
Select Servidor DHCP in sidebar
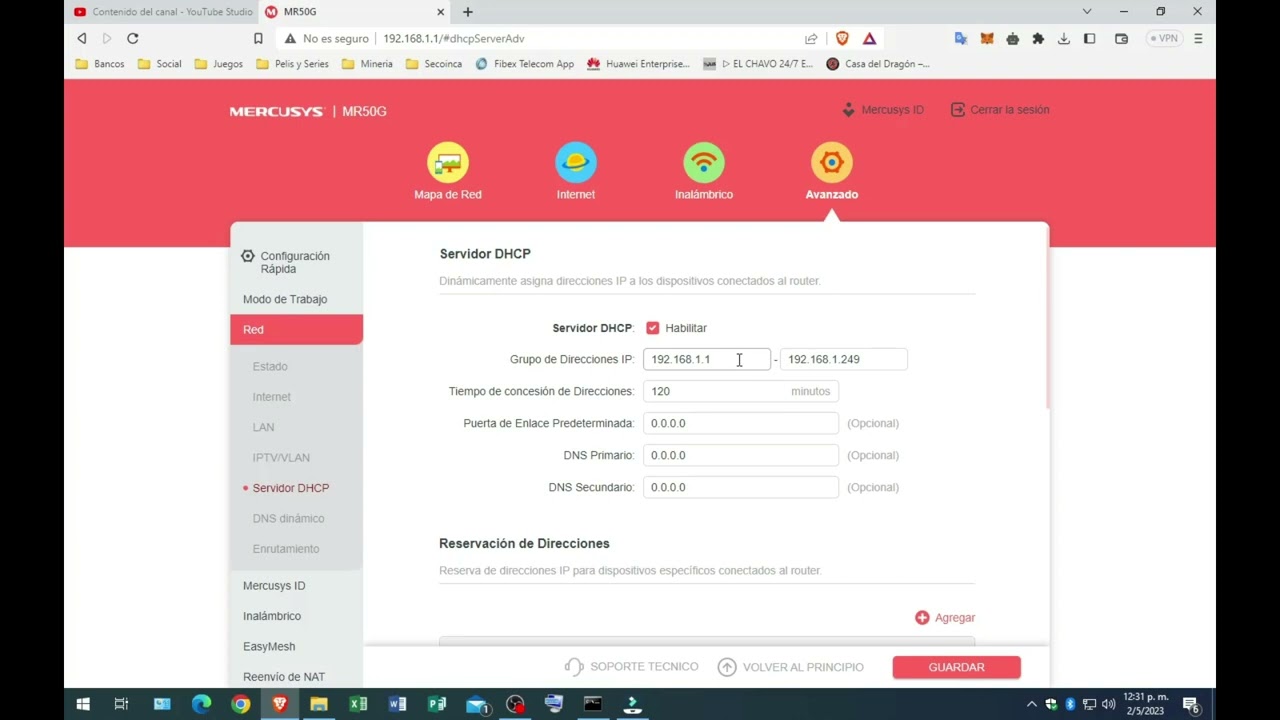point(291,488)
